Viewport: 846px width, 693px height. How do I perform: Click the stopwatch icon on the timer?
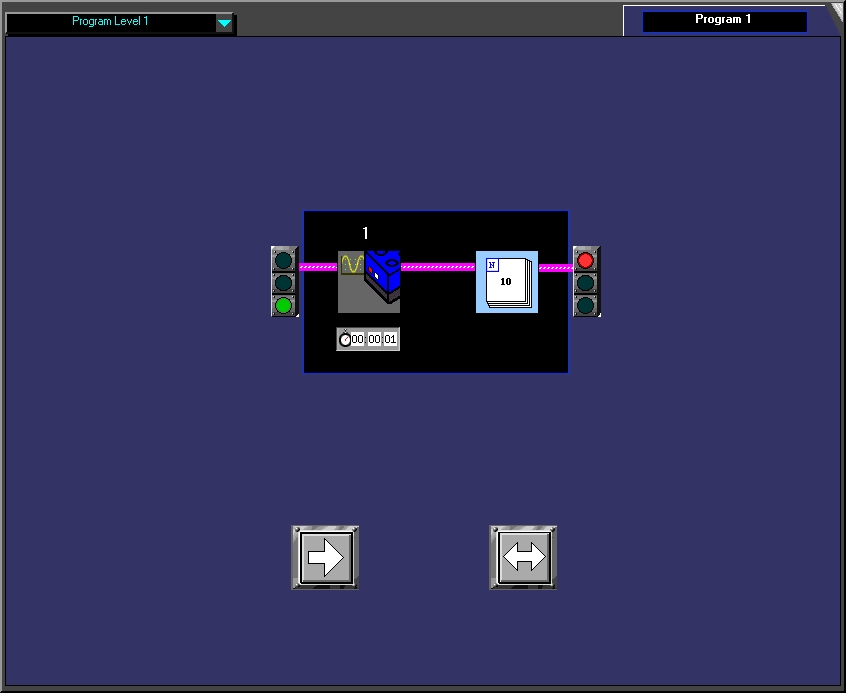pos(345,340)
